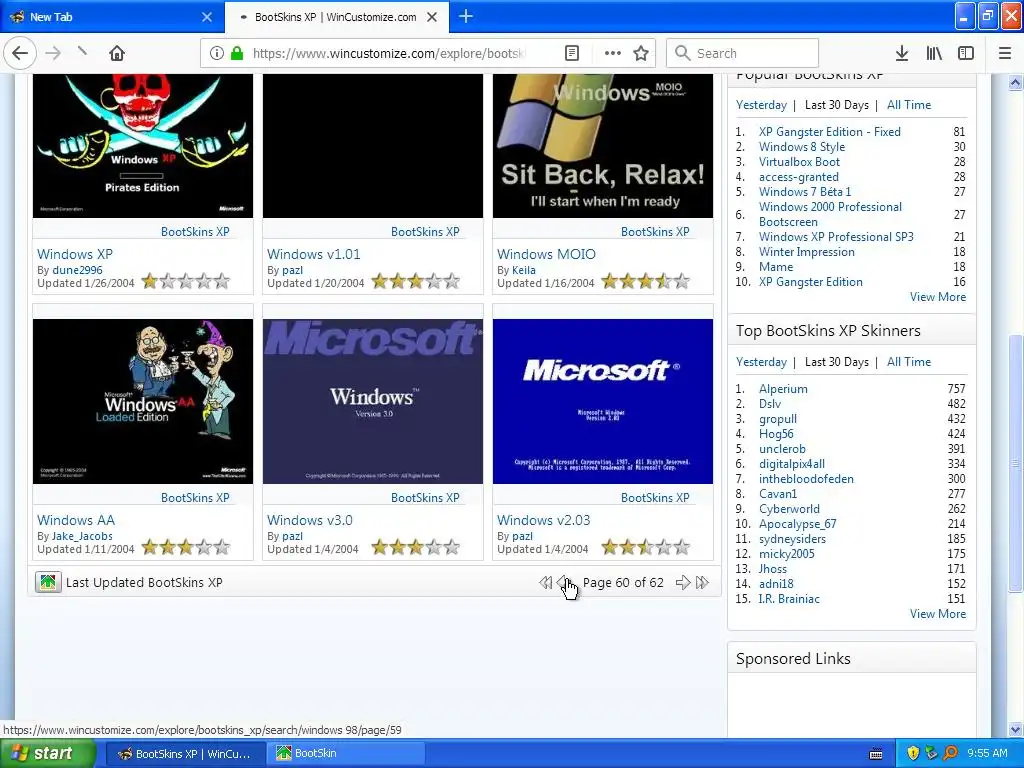
Task: Open the Windows AA Loaded Edition thumbnail
Action: (142, 401)
